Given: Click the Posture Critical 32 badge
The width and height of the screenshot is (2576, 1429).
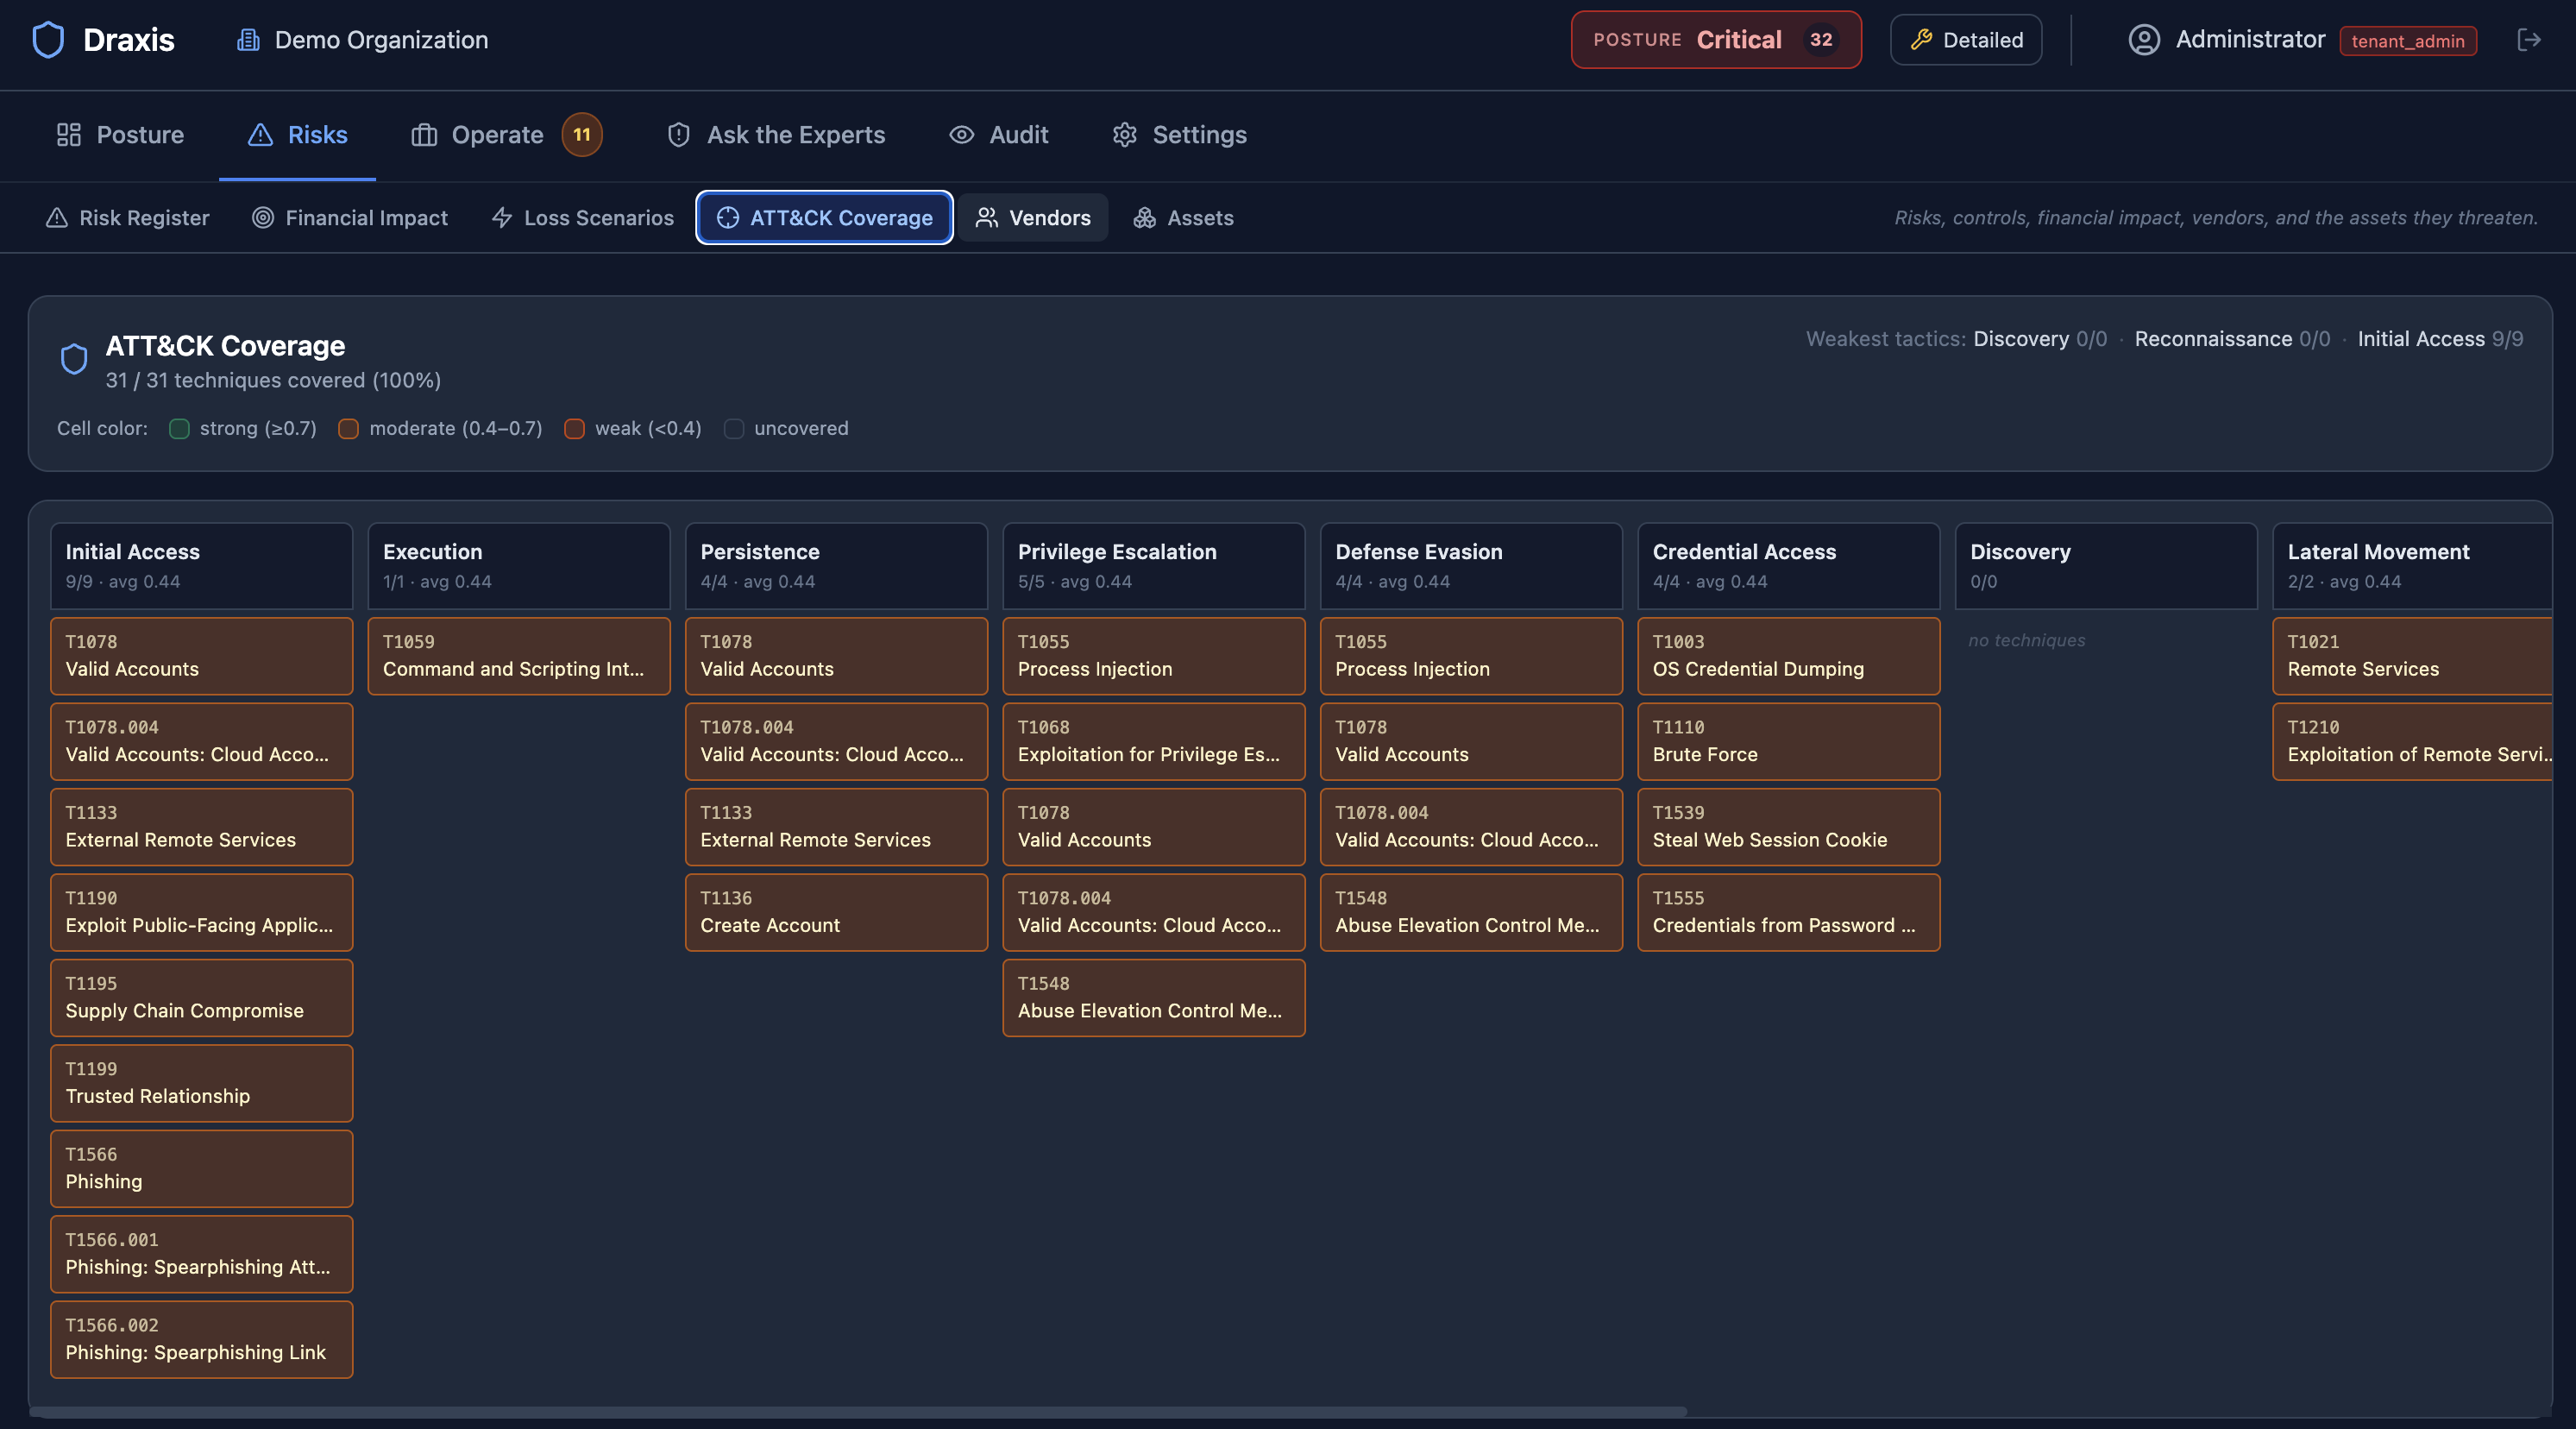Looking at the screenshot, I should [x=1716, y=40].
